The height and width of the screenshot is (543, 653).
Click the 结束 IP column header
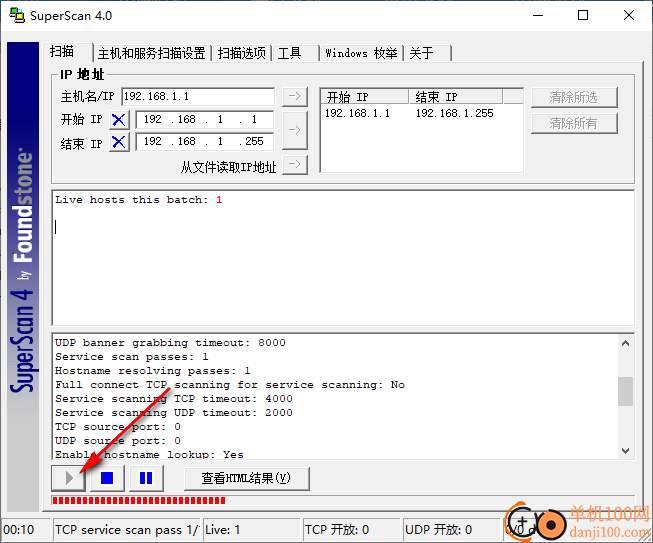[x=456, y=97]
